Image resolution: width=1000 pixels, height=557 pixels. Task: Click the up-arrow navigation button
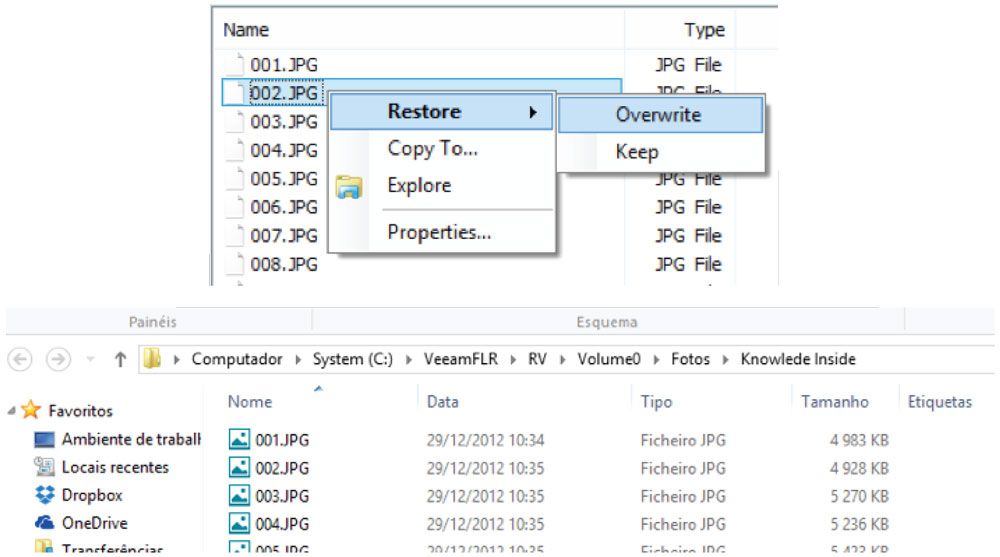point(117,359)
